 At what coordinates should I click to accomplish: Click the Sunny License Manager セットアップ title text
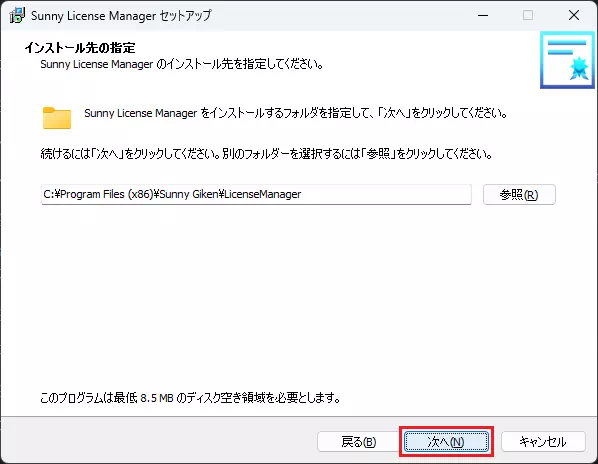[x=121, y=16]
